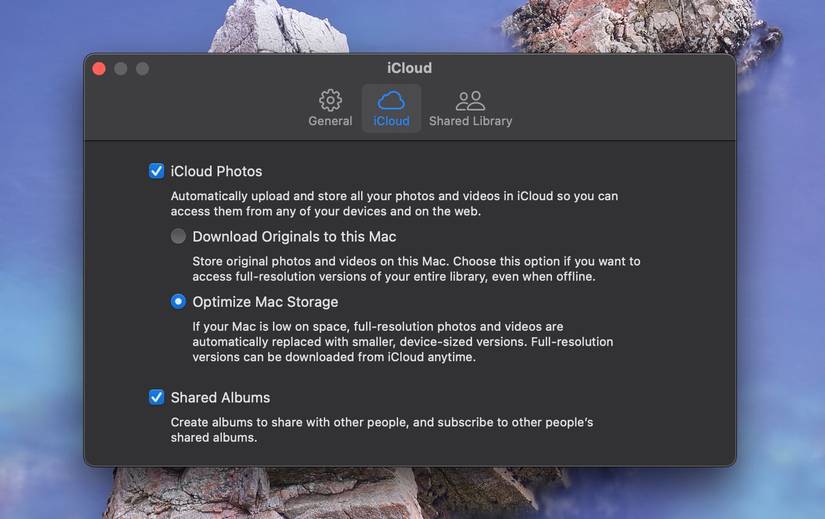825x519 pixels.
Task: Select the iCloud preferences tab
Action: coord(391,108)
